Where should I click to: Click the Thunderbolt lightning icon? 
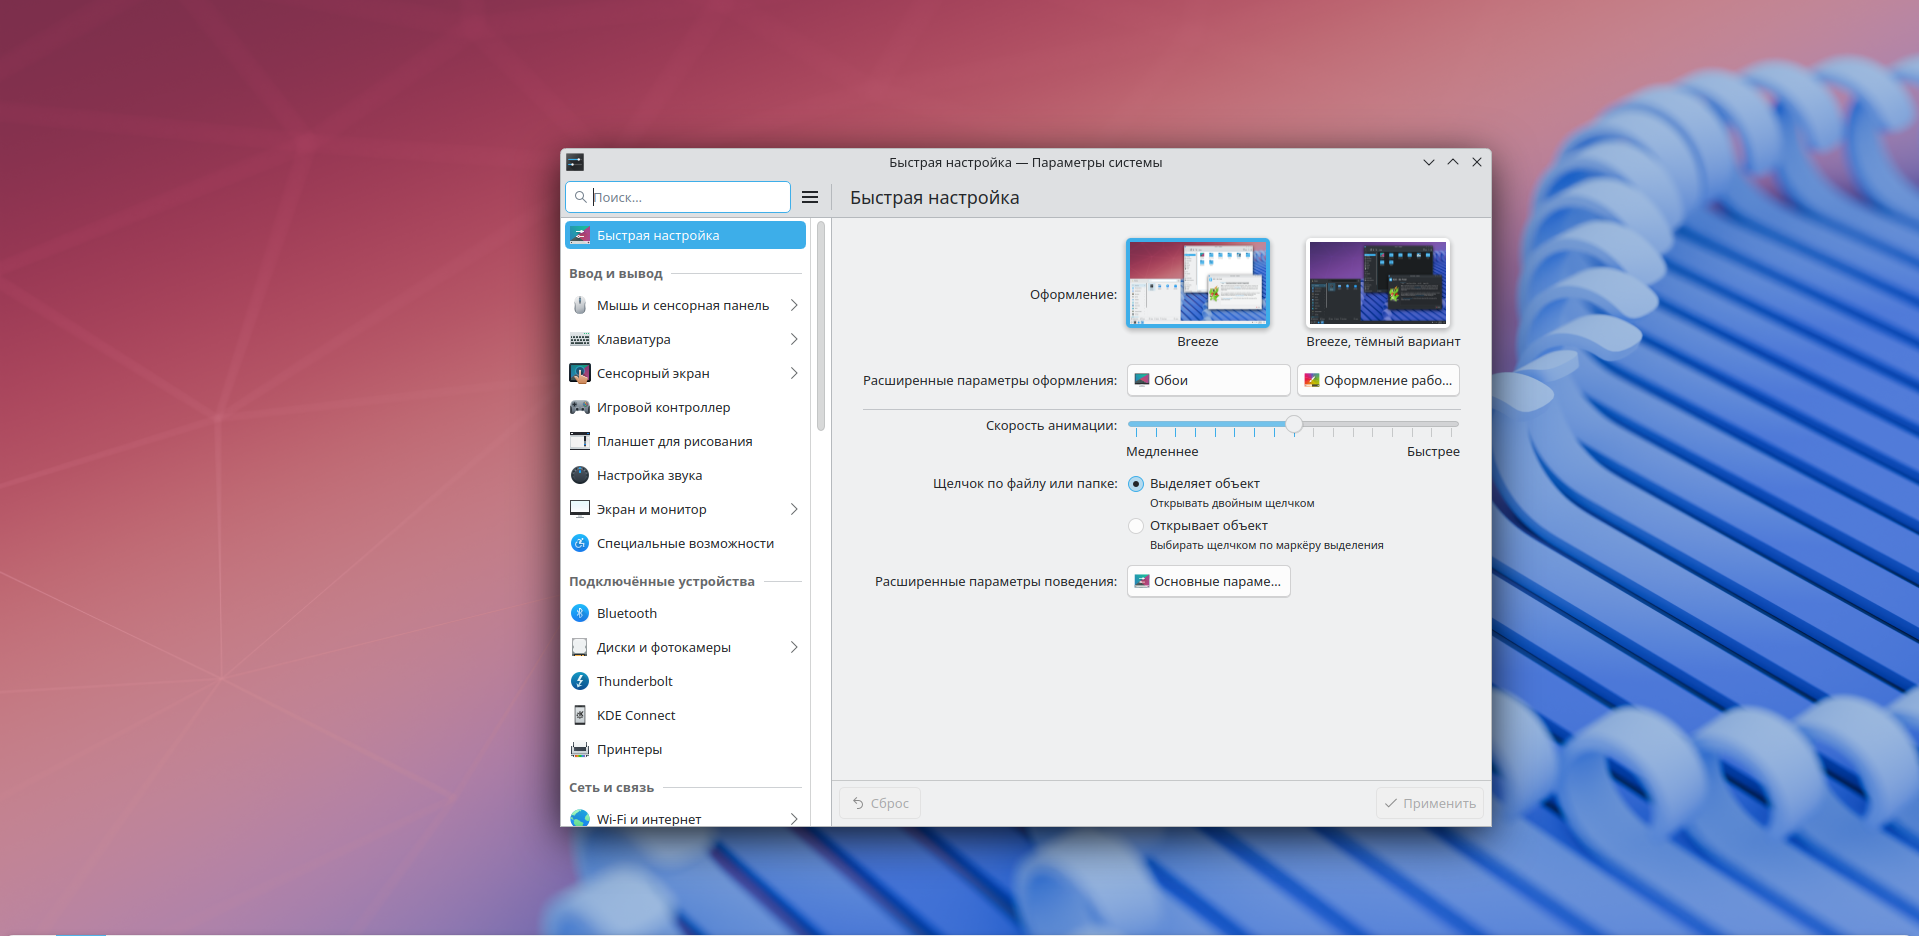tap(580, 681)
